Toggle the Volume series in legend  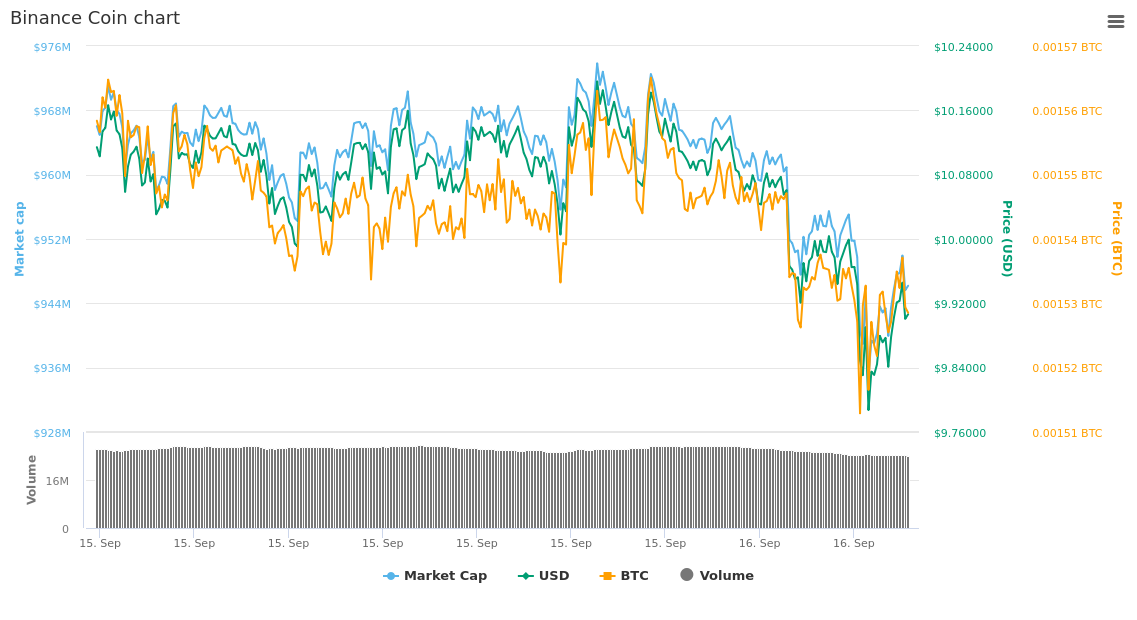pyautogui.click(x=717, y=575)
